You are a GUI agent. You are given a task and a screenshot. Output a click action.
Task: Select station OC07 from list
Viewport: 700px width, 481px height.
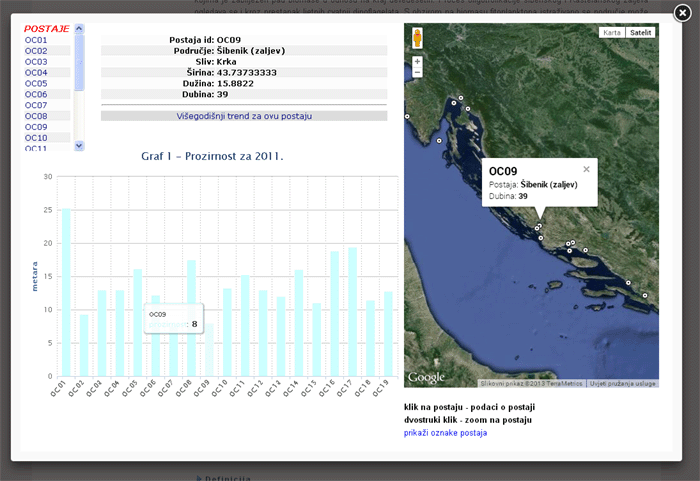click(36, 105)
